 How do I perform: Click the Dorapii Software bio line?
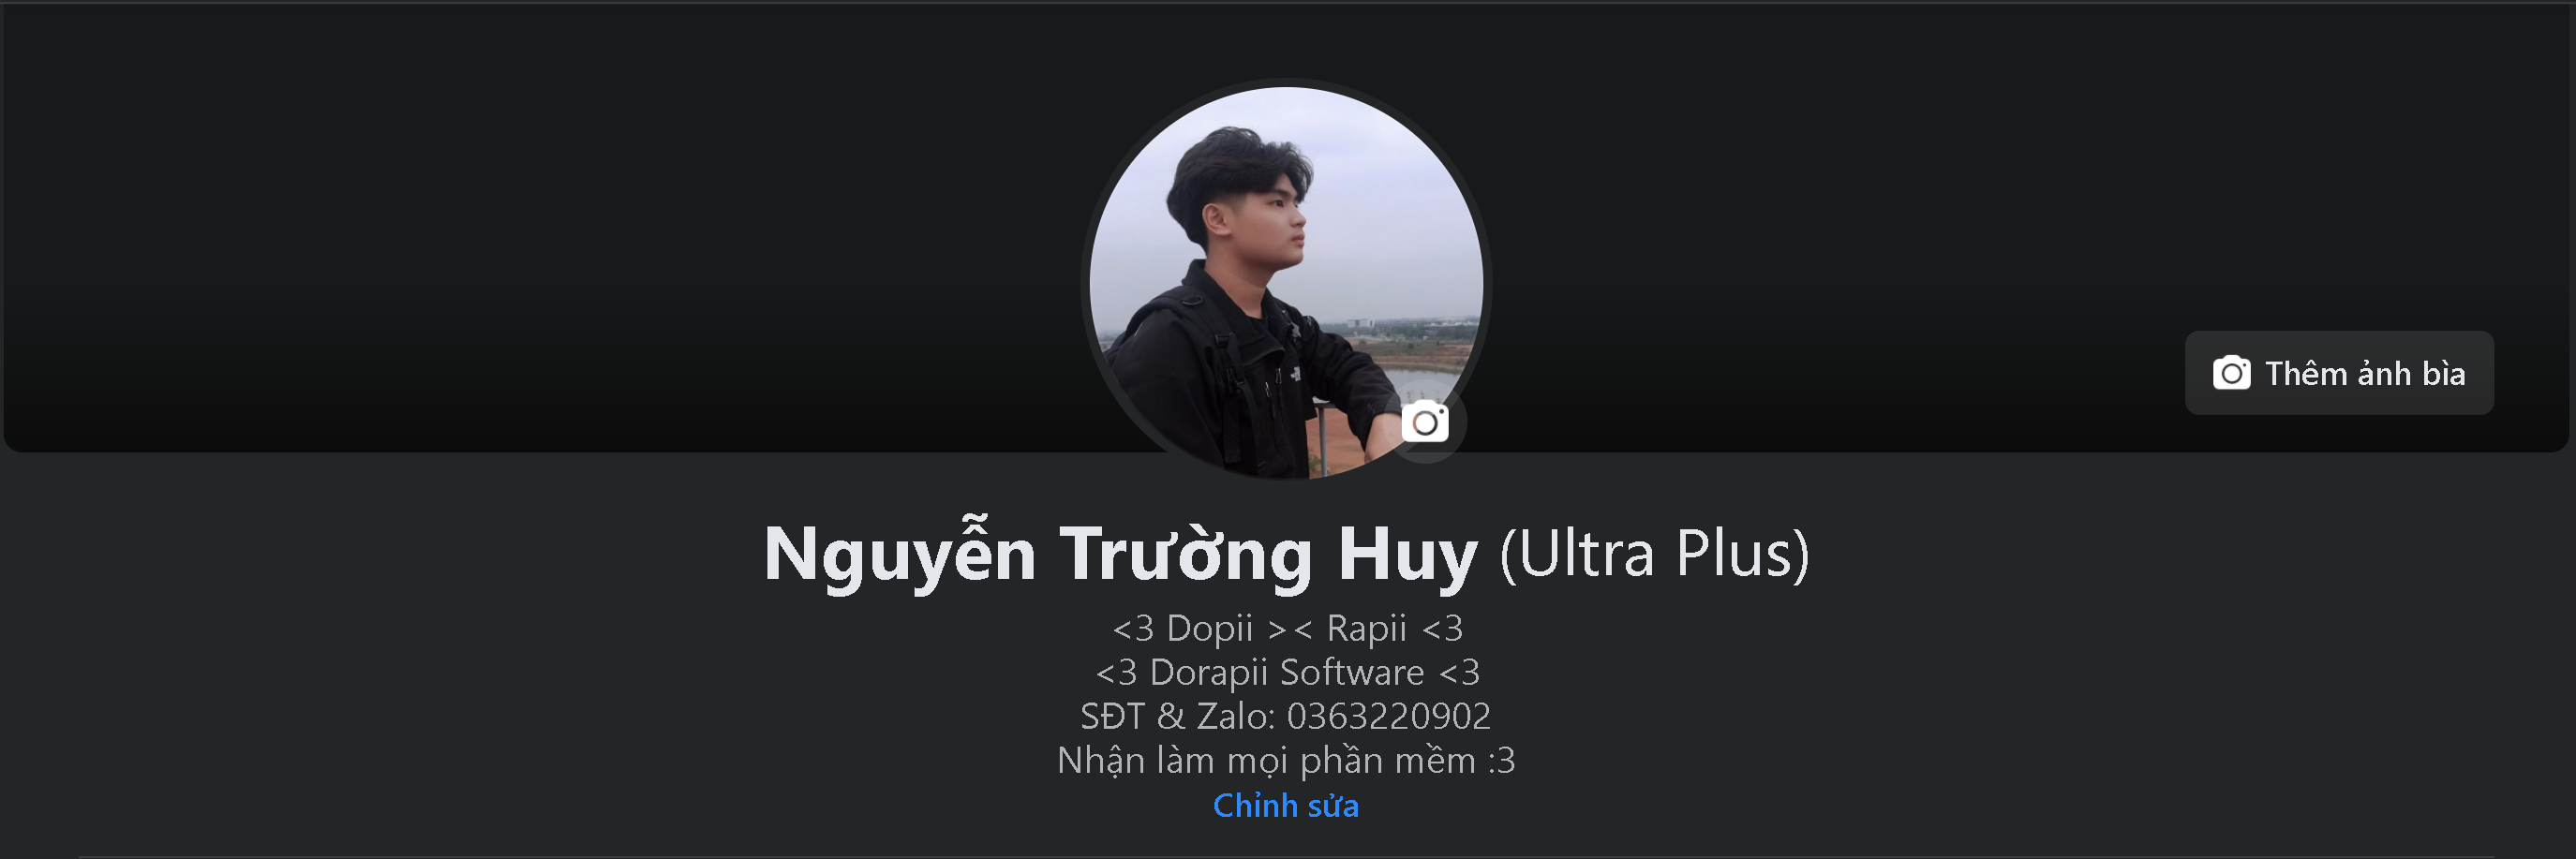tap(1288, 672)
